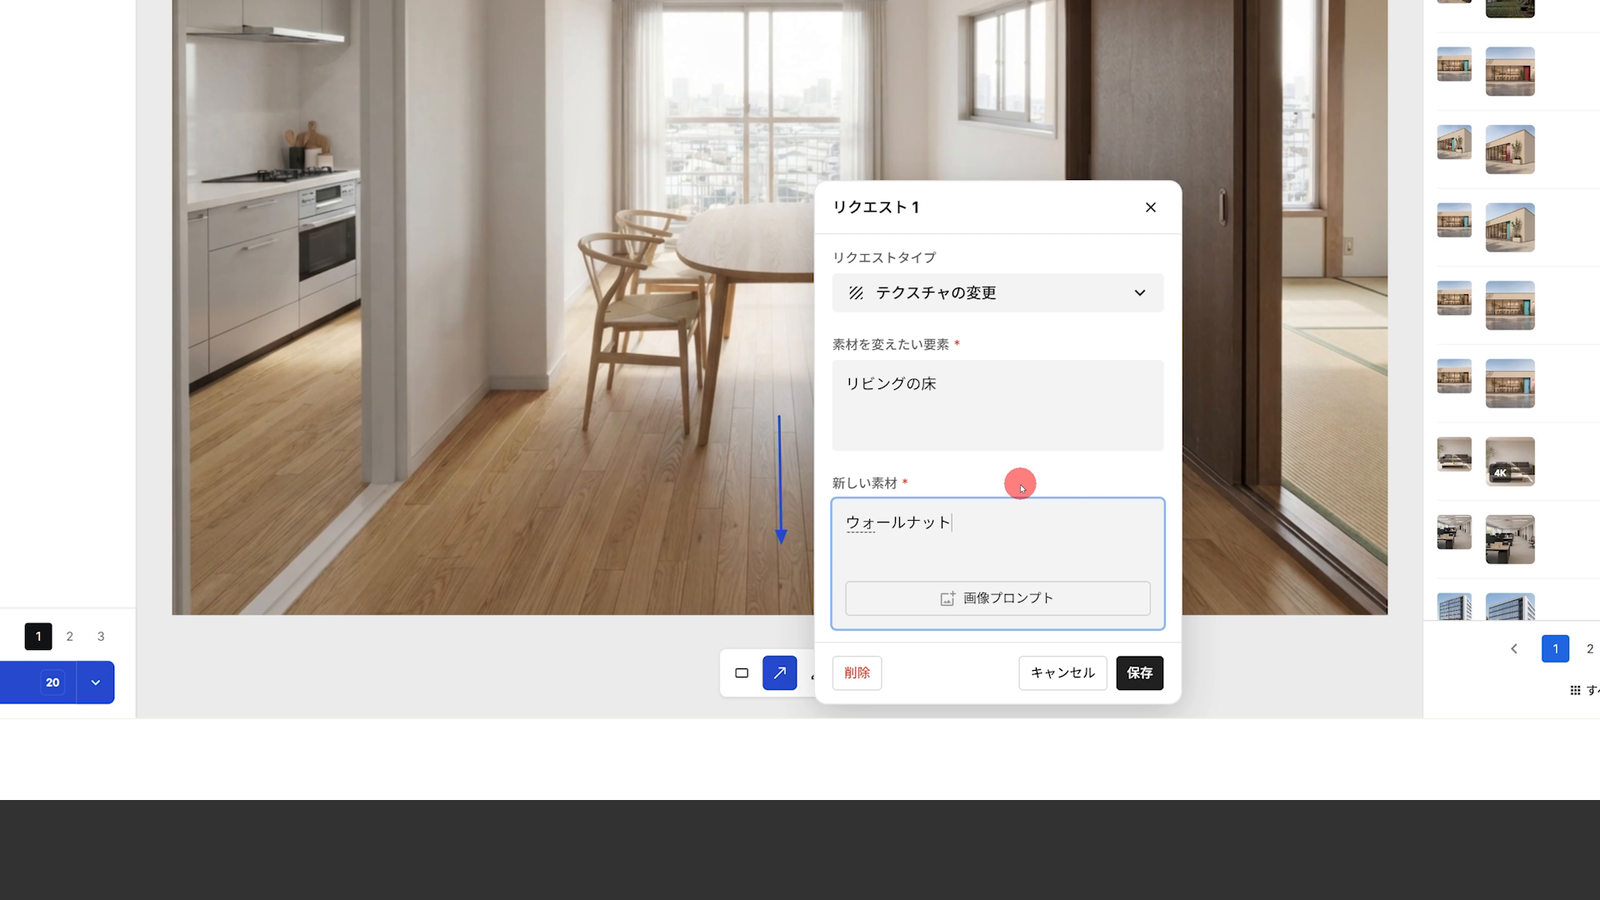Open the living room thumbnail with 4K badge
This screenshot has width=1600, height=900.
[1510, 461]
